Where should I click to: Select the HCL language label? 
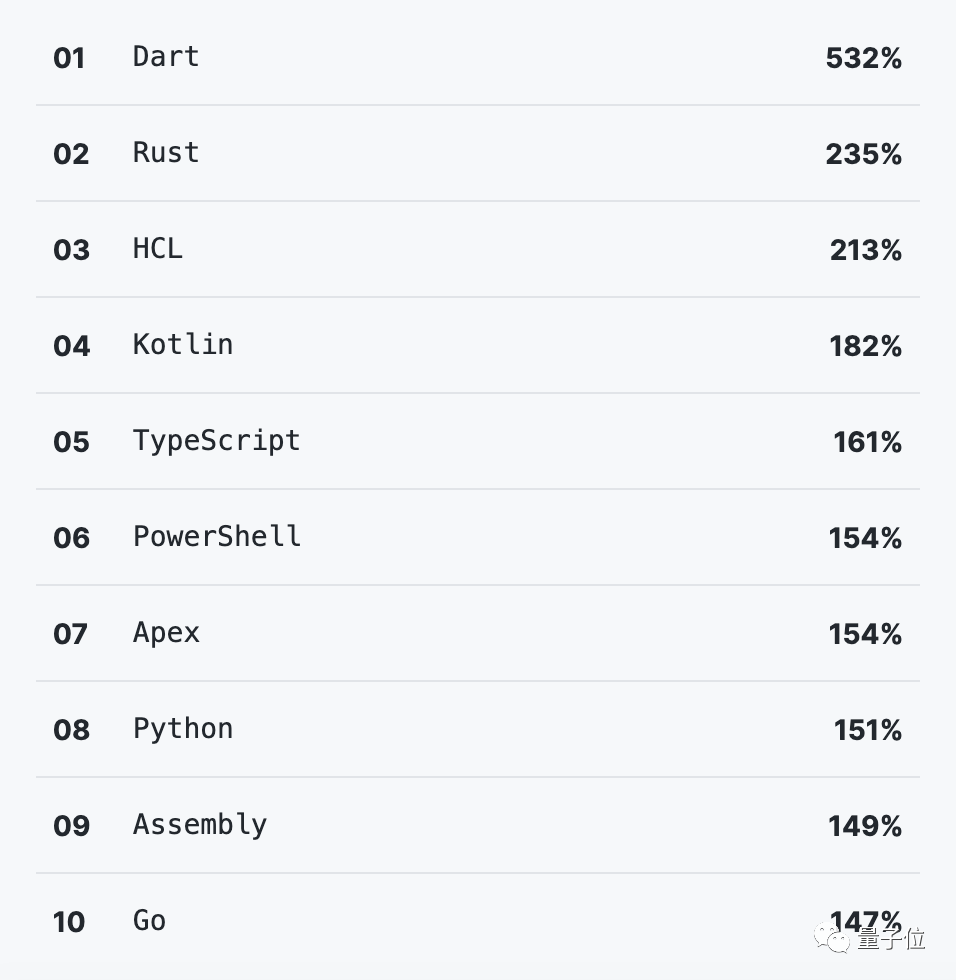pos(158,249)
